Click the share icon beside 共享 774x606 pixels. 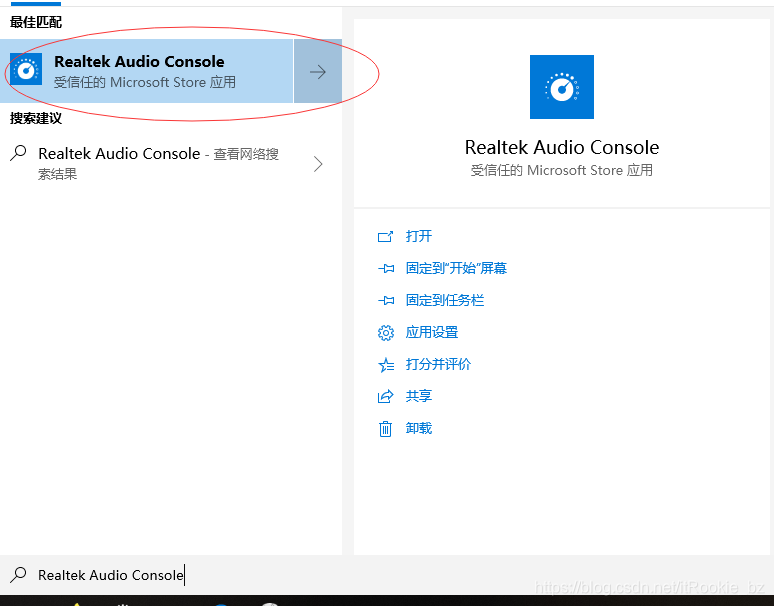point(386,397)
